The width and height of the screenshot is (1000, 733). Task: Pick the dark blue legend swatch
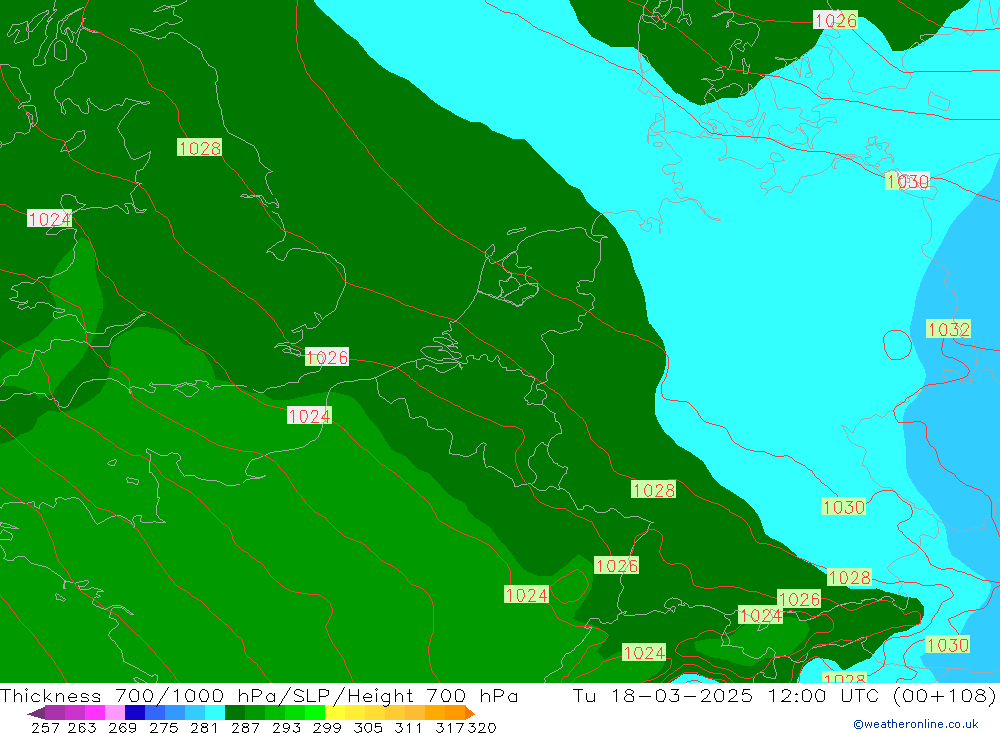pyautogui.click(x=135, y=713)
